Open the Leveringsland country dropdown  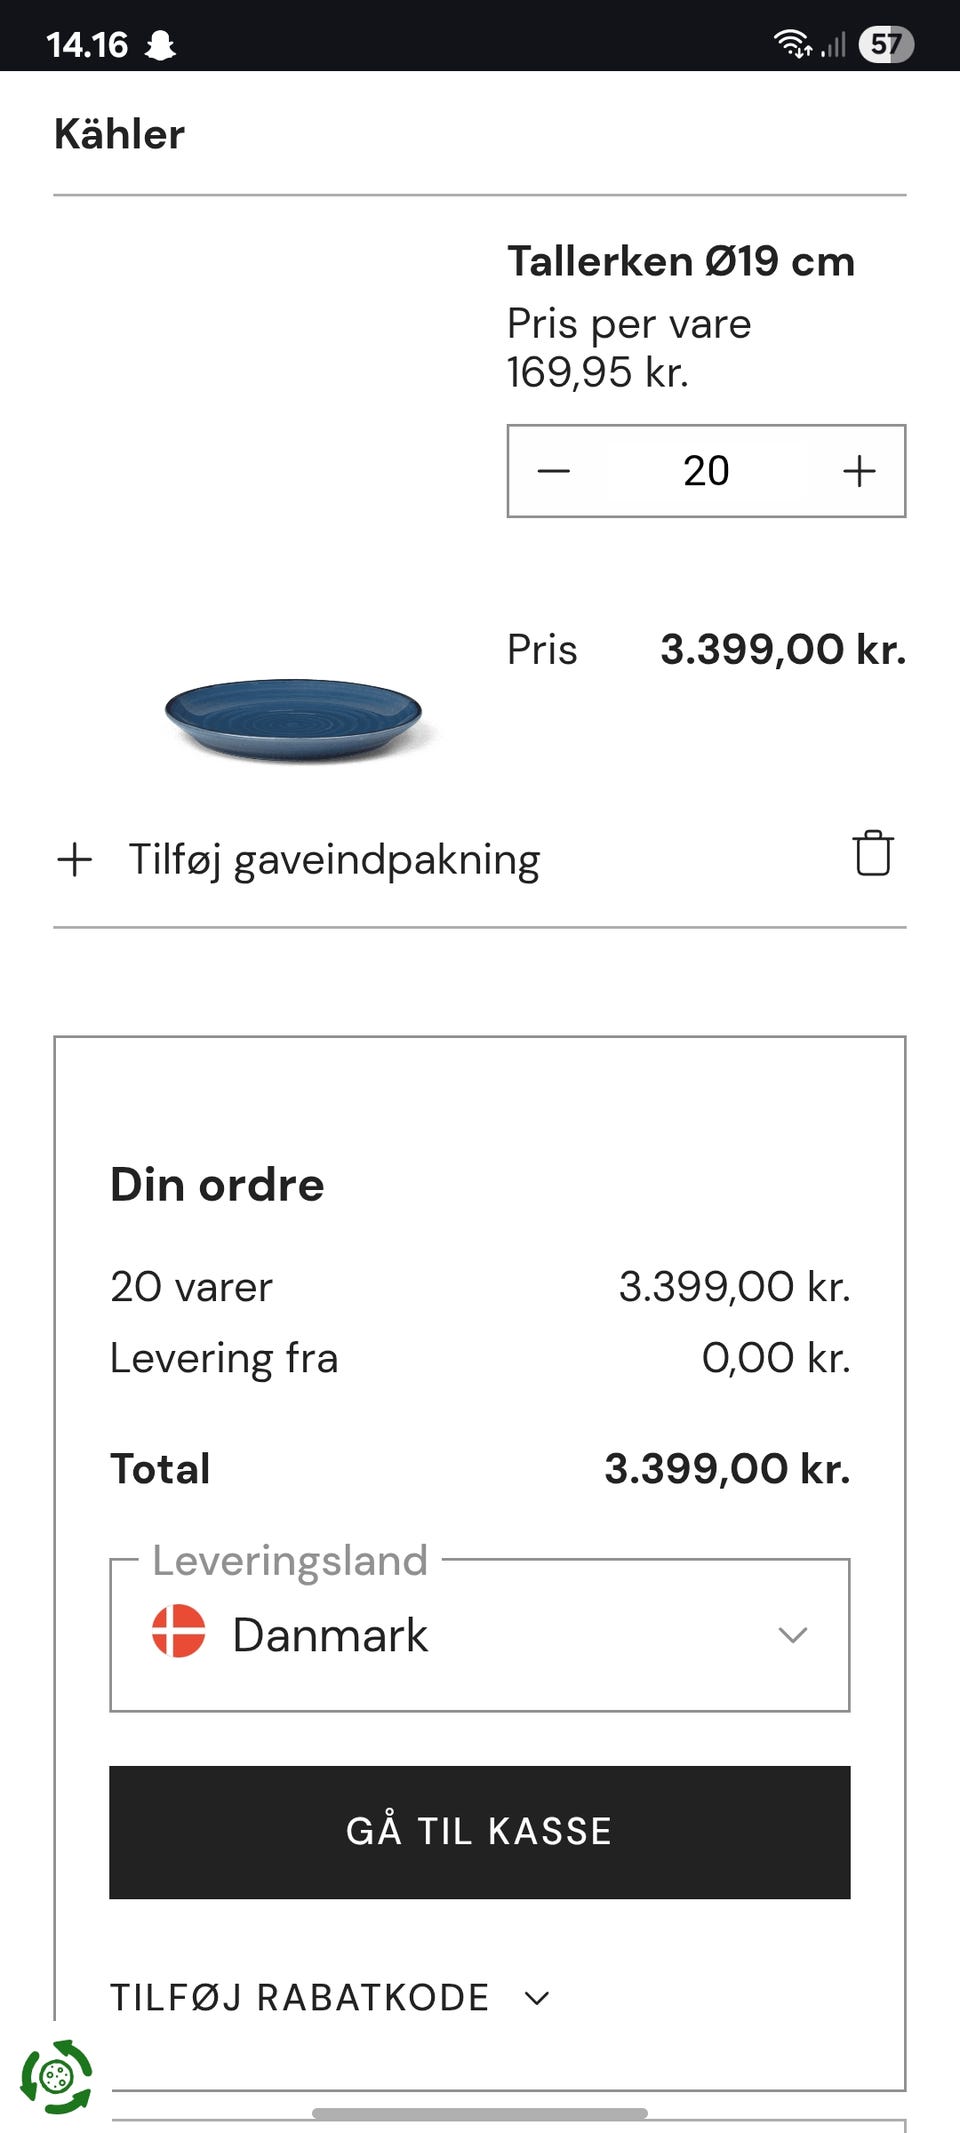coord(479,1635)
